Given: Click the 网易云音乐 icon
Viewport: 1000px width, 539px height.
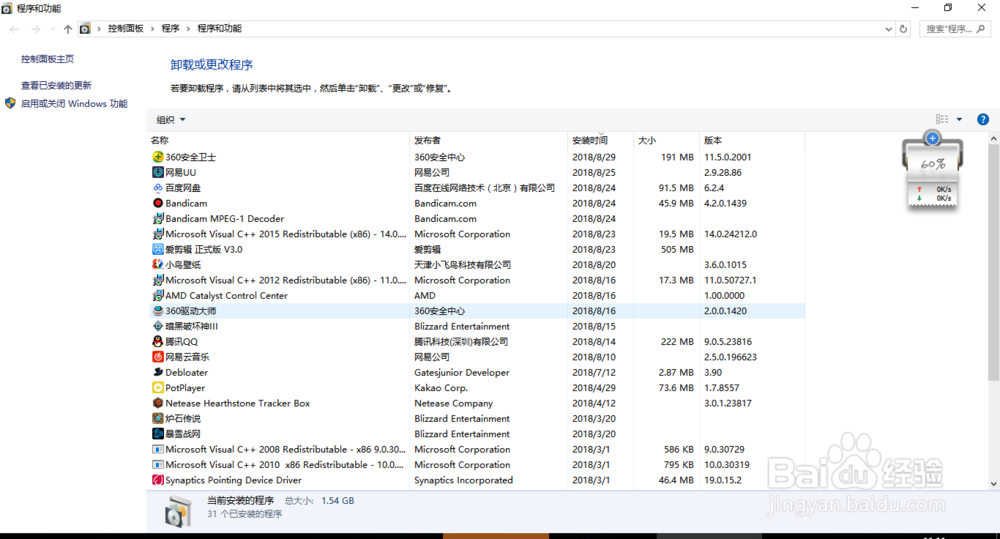Looking at the screenshot, I should [x=158, y=357].
